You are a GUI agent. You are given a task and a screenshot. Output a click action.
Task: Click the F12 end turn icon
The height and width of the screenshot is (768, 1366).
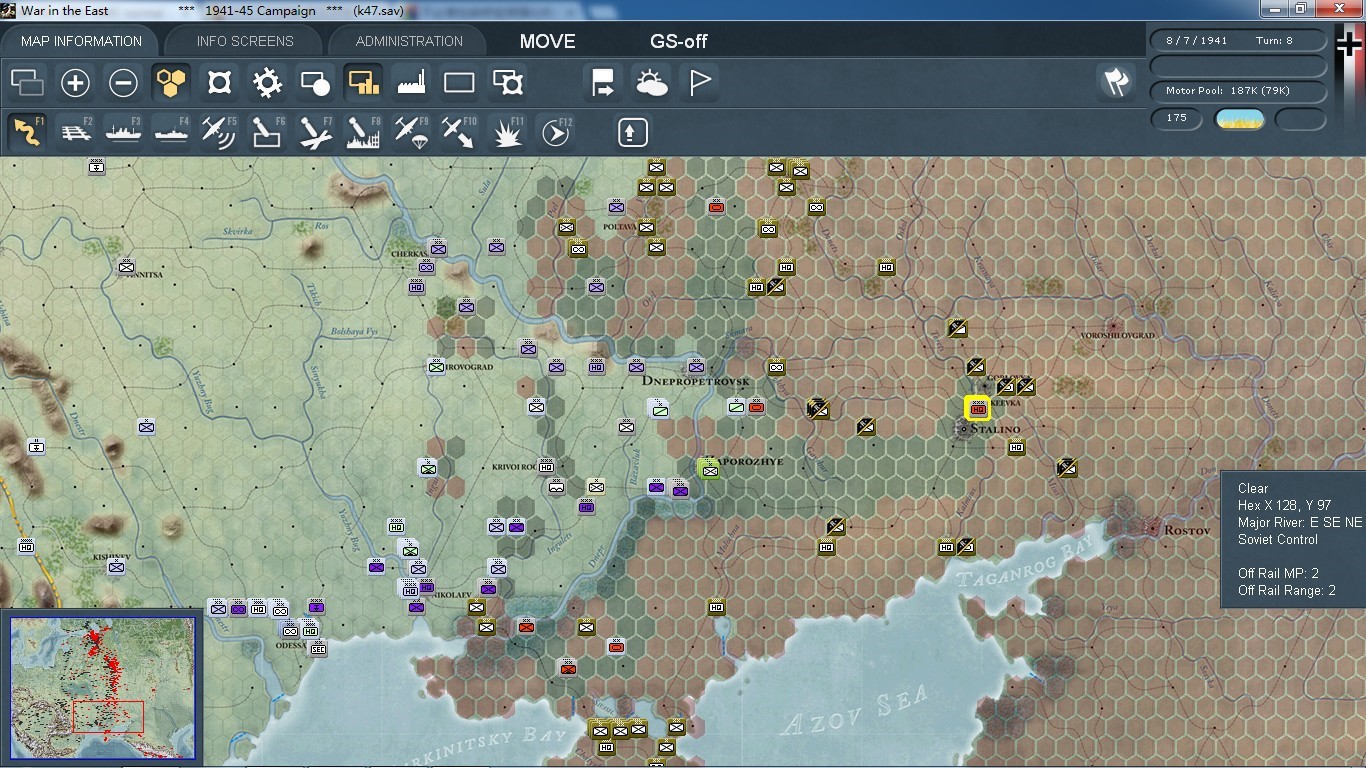point(555,132)
